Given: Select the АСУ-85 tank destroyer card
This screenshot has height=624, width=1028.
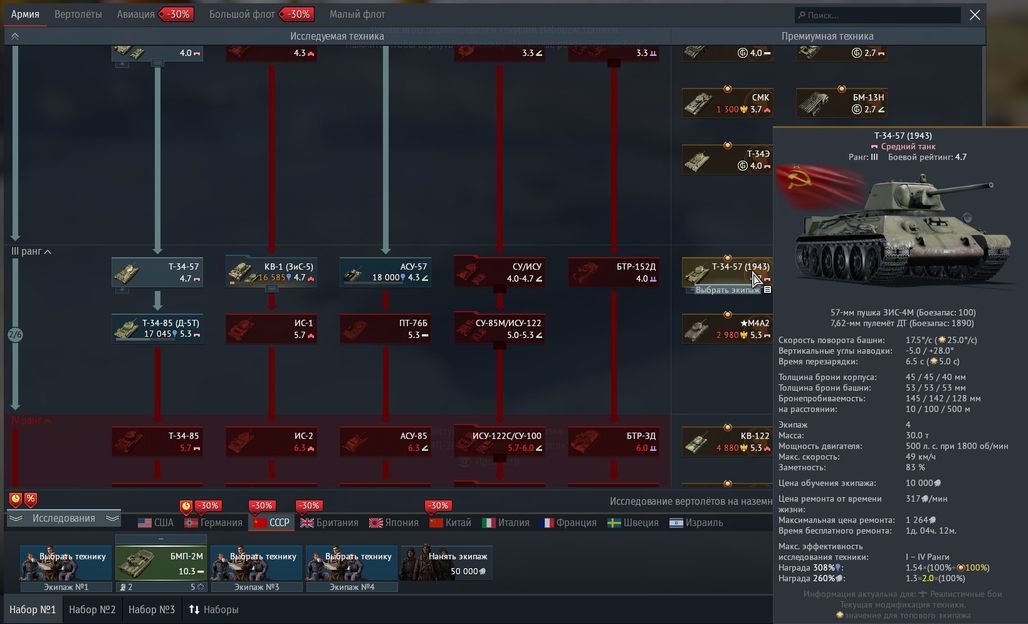Looking at the screenshot, I should [386, 441].
